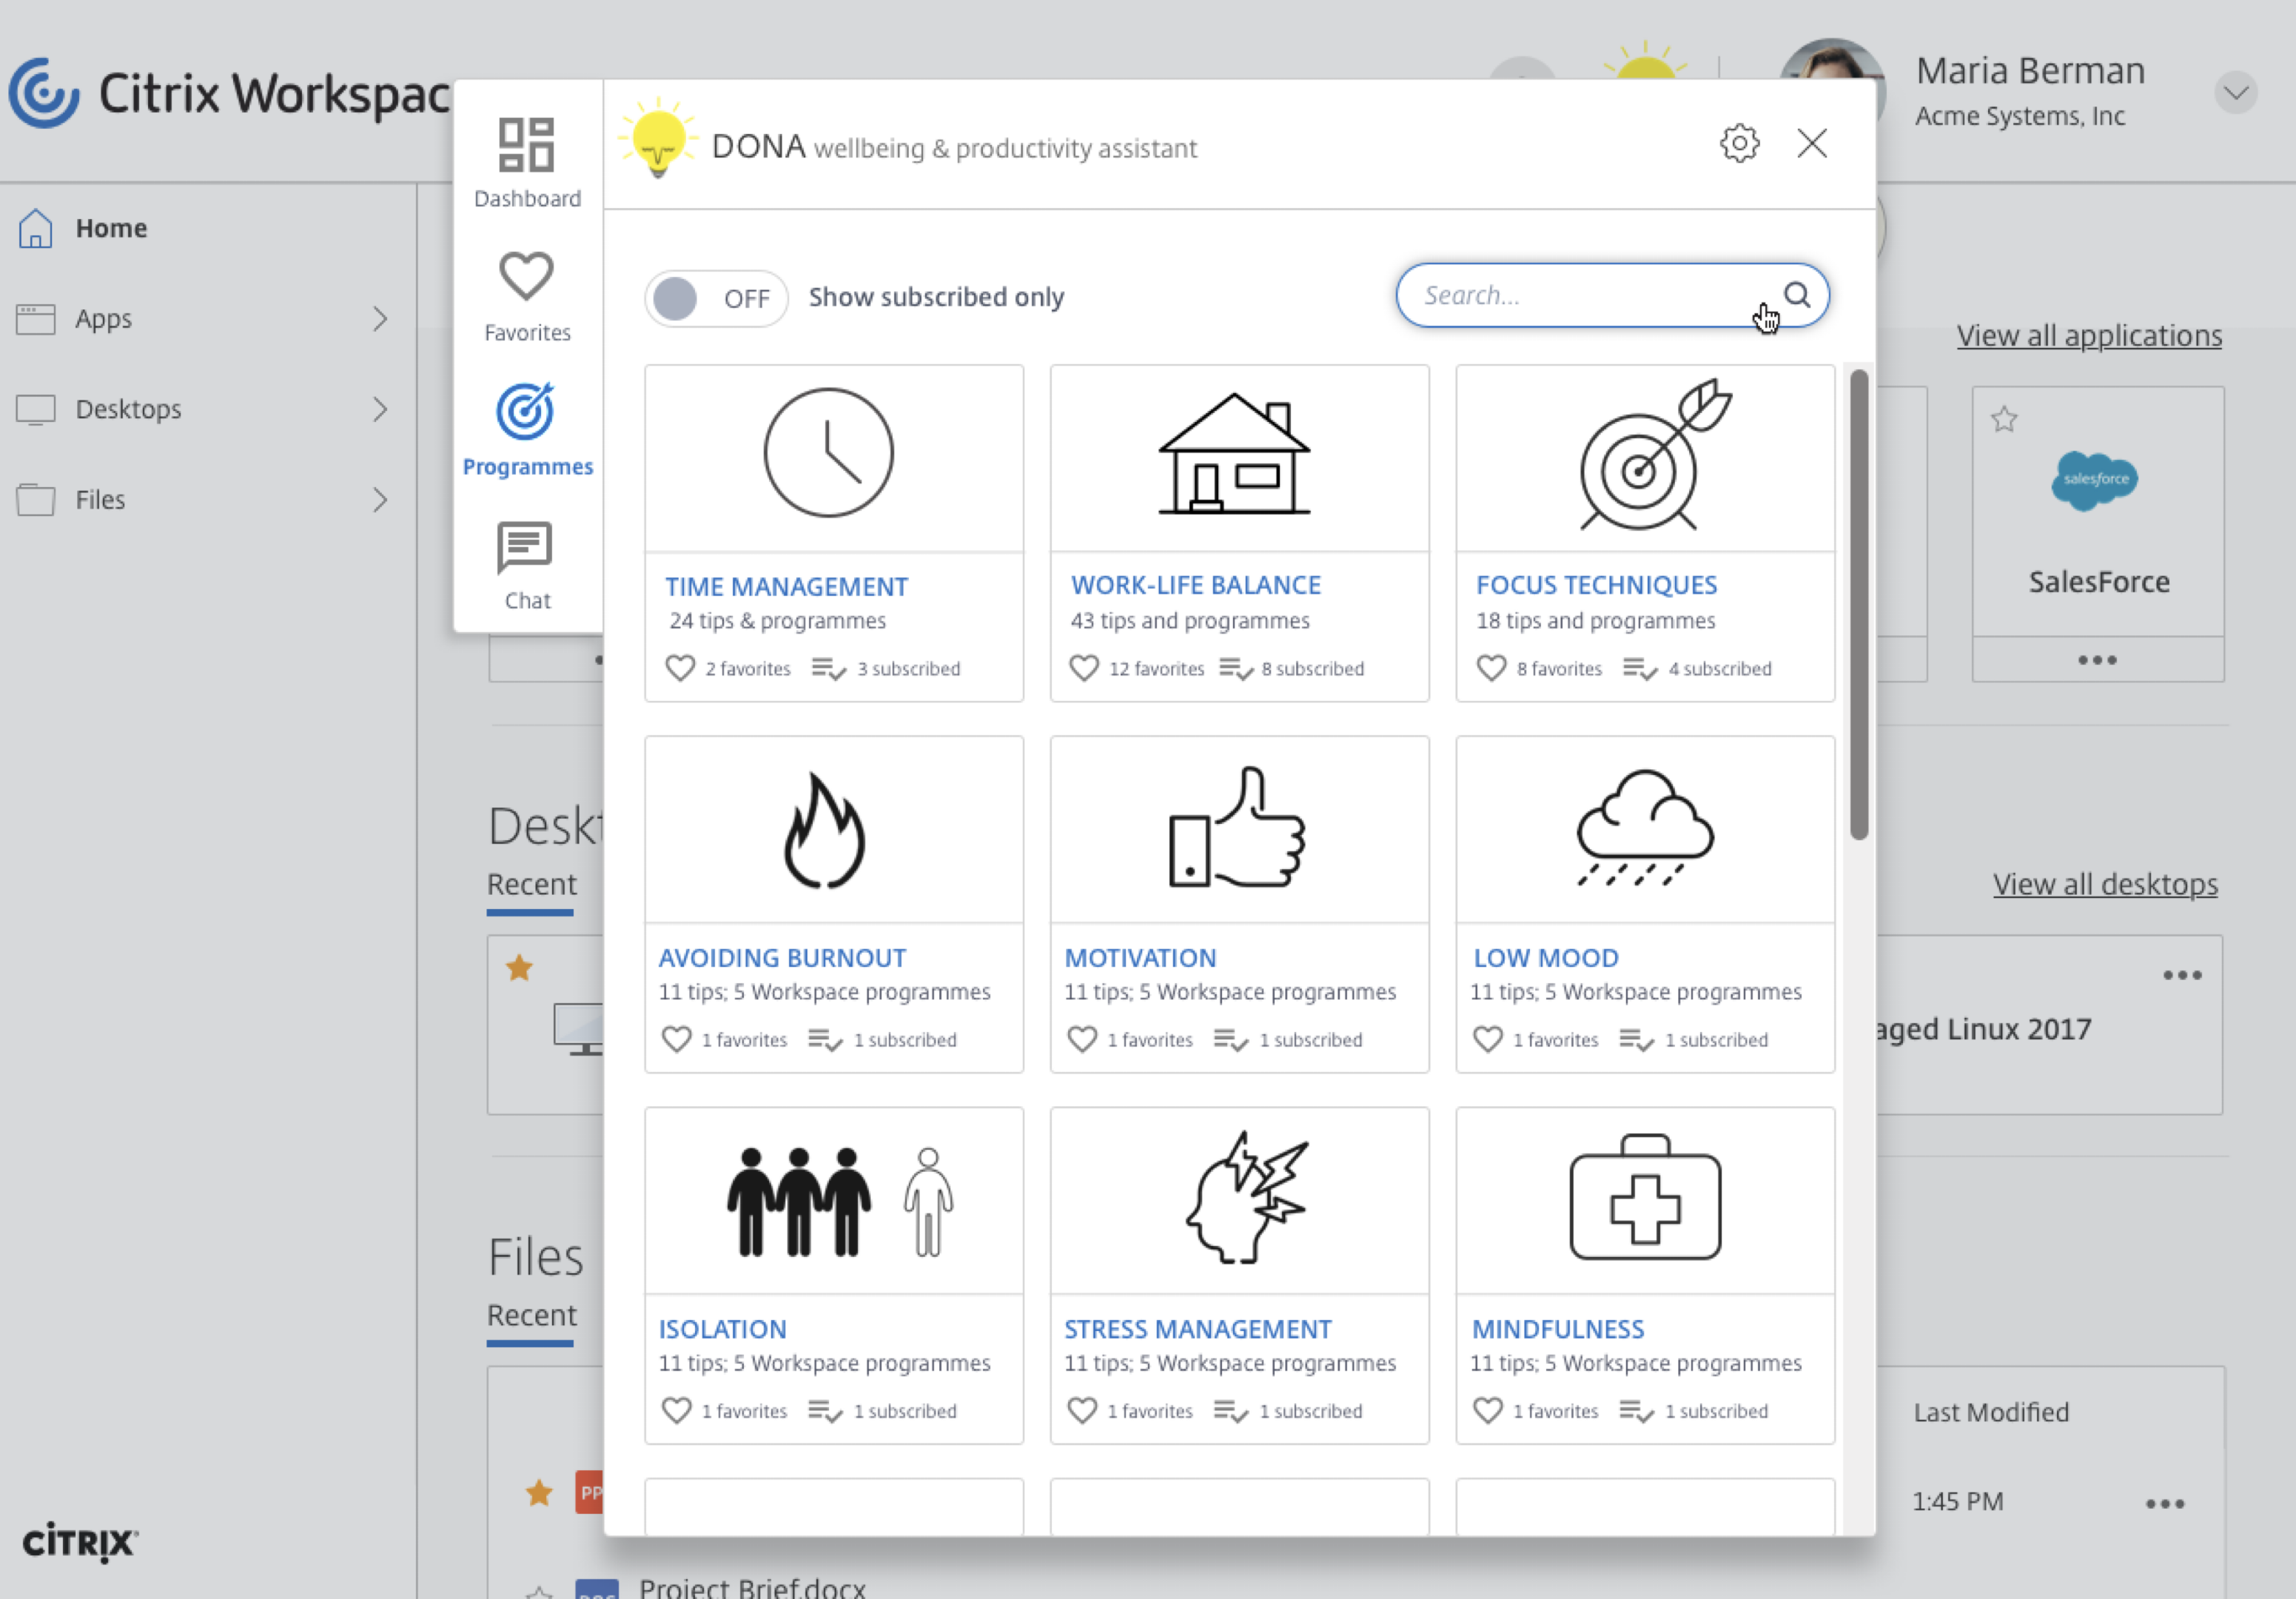This screenshot has height=1599, width=2296.
Task: Open AVOIDING BURNOUT programme title
Action: [x=782, y=958]
